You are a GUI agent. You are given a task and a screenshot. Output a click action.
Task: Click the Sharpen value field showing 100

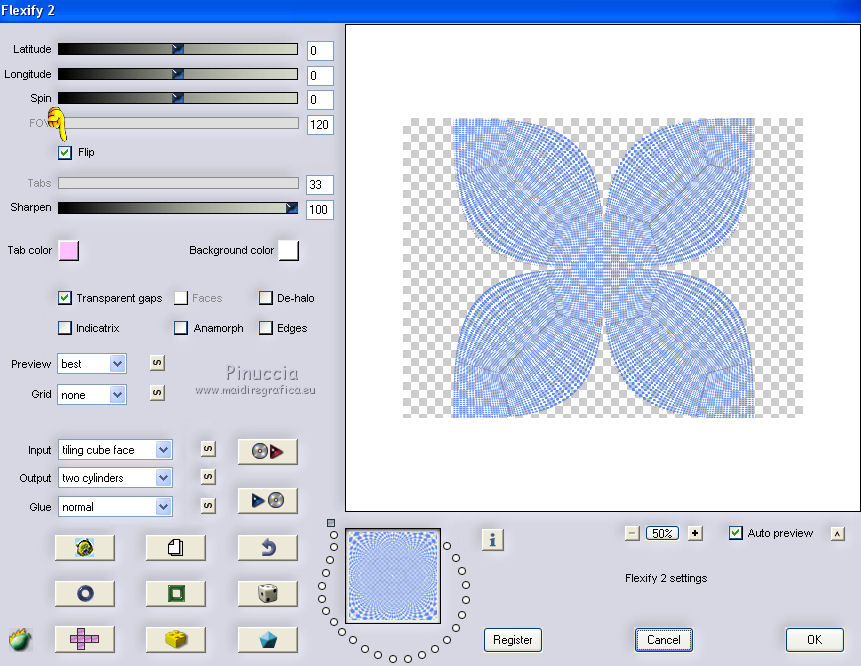(320, 210)
